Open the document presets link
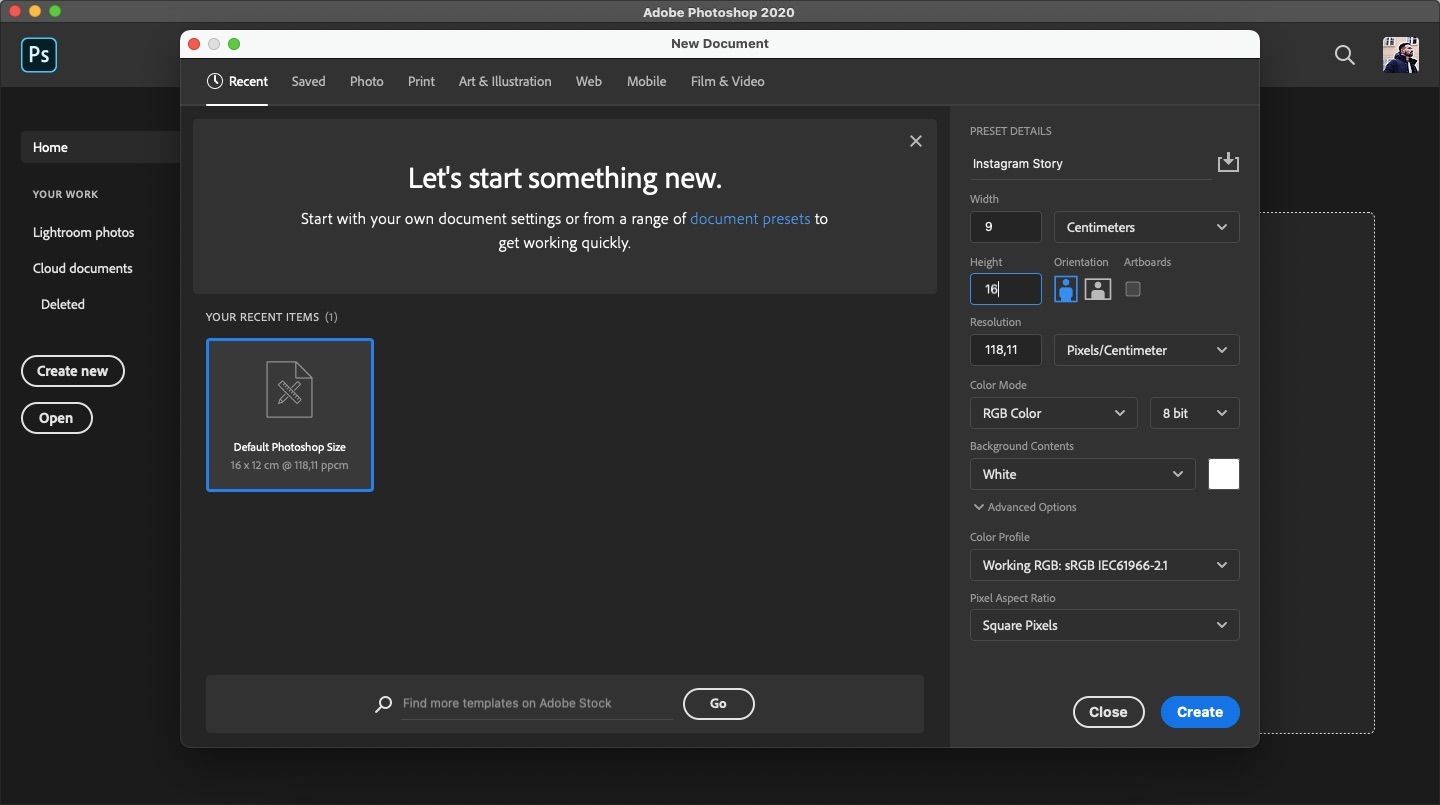The height and width of the screenshot is (805, 1440). 750,219
